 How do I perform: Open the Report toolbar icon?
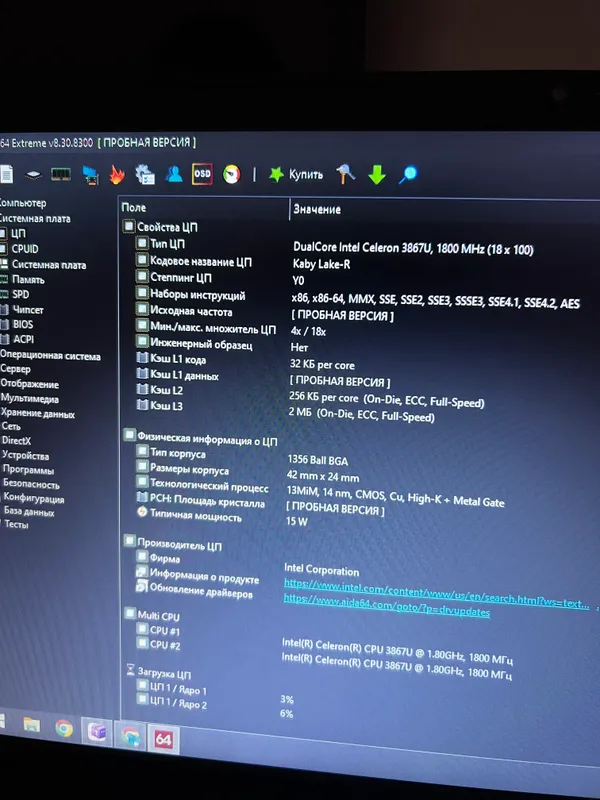[6, 174]
